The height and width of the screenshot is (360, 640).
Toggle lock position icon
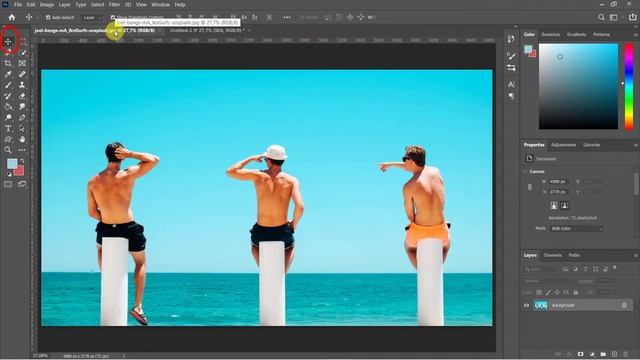557,292
